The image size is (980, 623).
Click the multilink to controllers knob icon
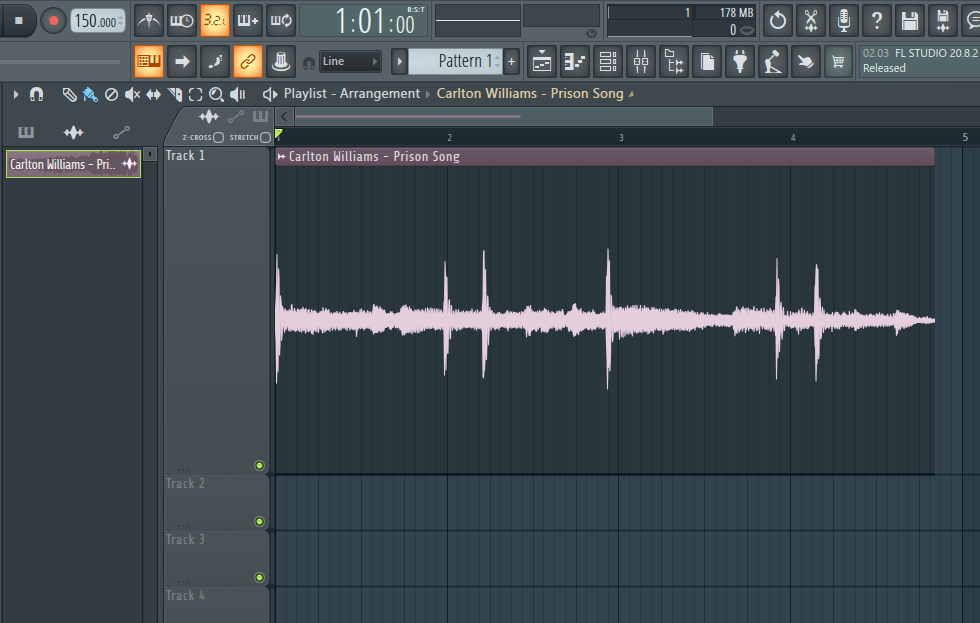(281, 61)
